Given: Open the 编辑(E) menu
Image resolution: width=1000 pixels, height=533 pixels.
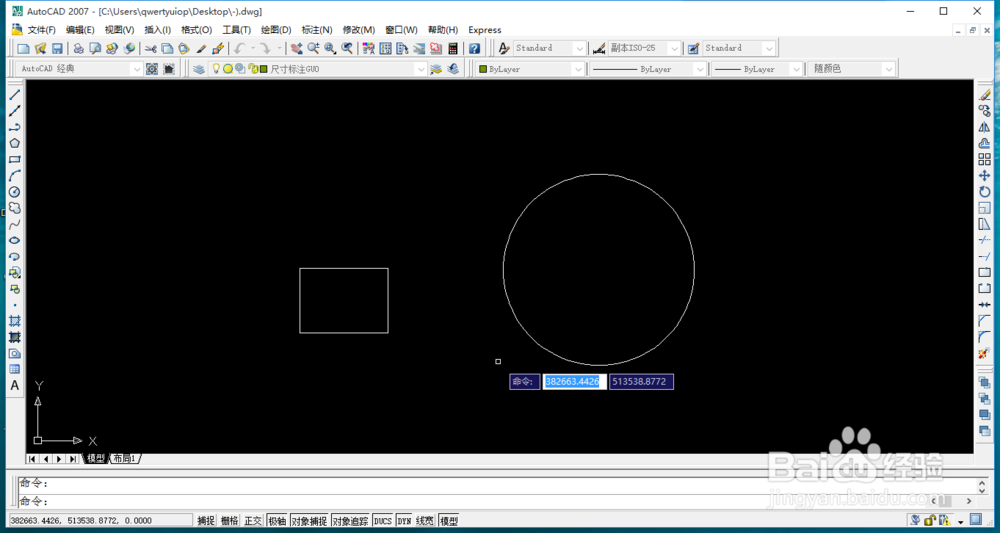Looking at the screenshot, I should click(x=80, y=30).
